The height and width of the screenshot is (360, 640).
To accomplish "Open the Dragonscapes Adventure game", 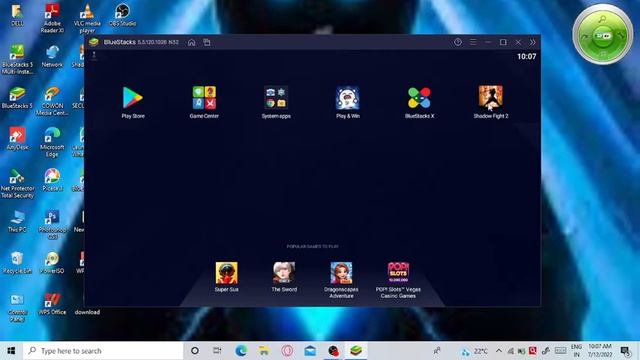I will tap(341, 274).
